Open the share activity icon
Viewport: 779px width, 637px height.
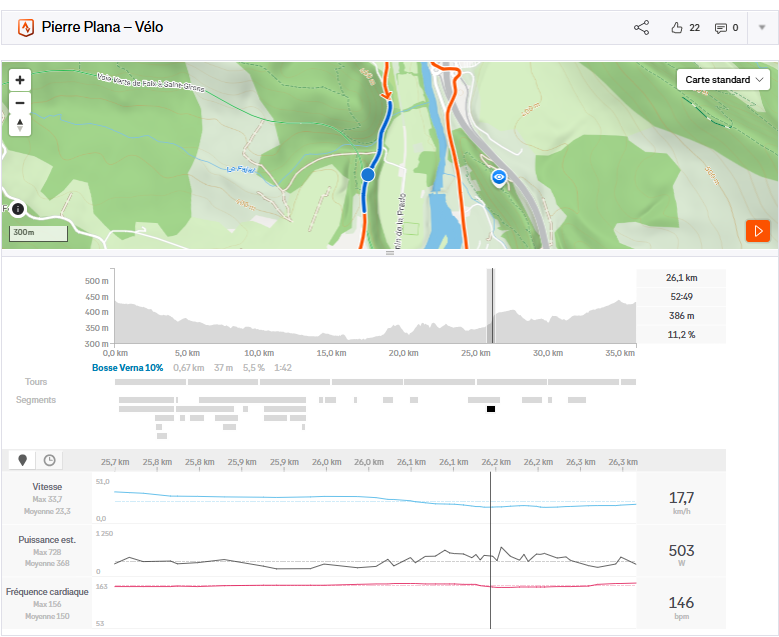coord(641,27)
